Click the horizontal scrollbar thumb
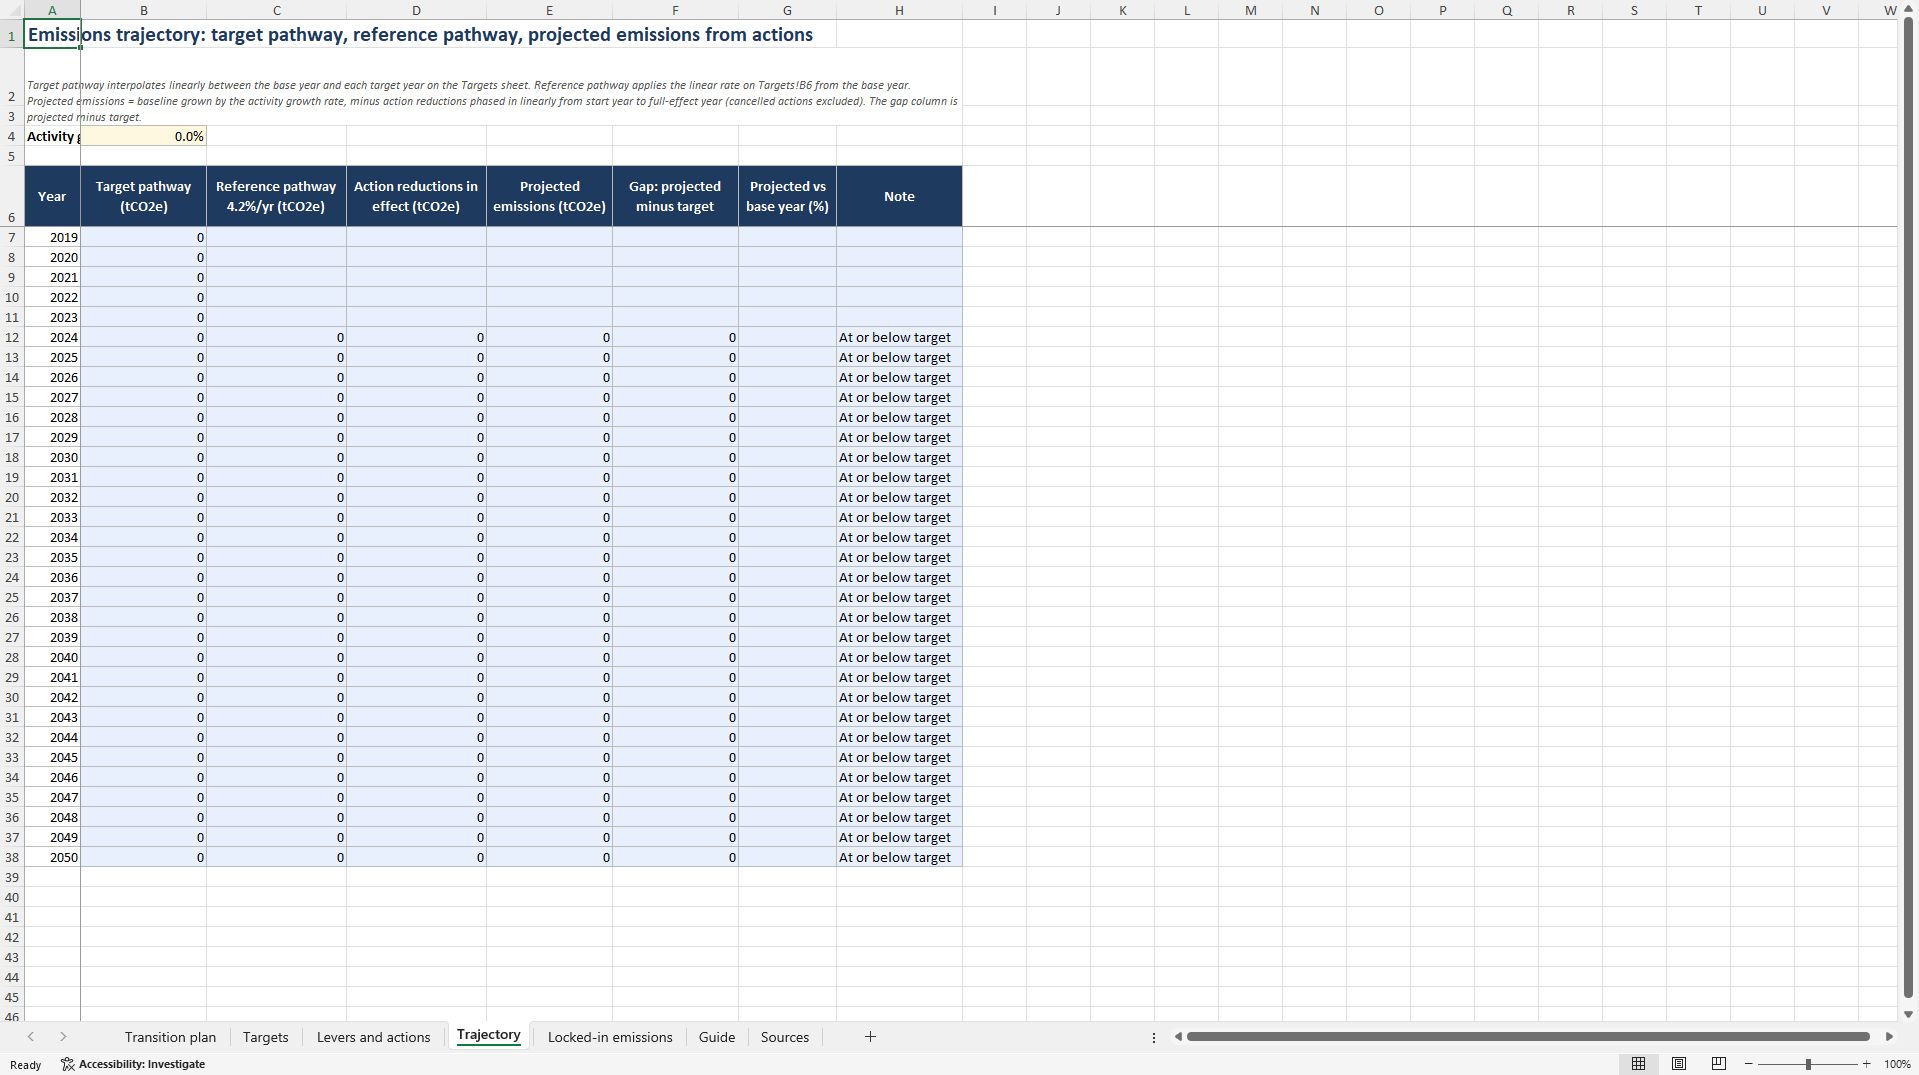1919x1075 pixels. (x=1528, y=1037)
